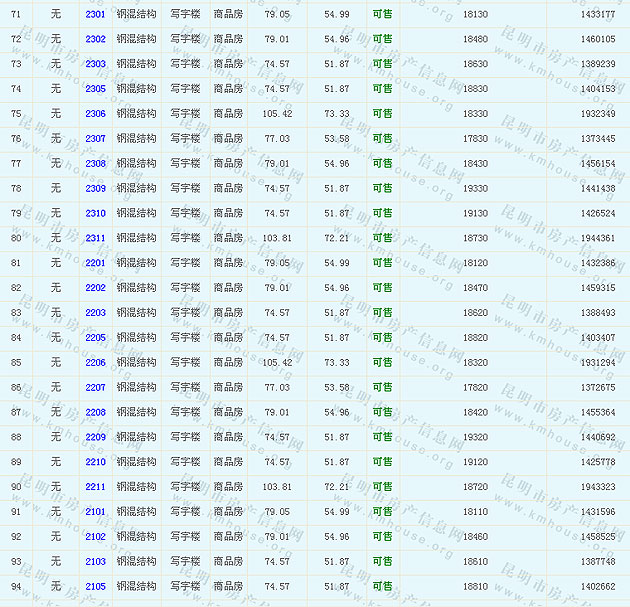Open unit 2303 details

tap(95, 64)
